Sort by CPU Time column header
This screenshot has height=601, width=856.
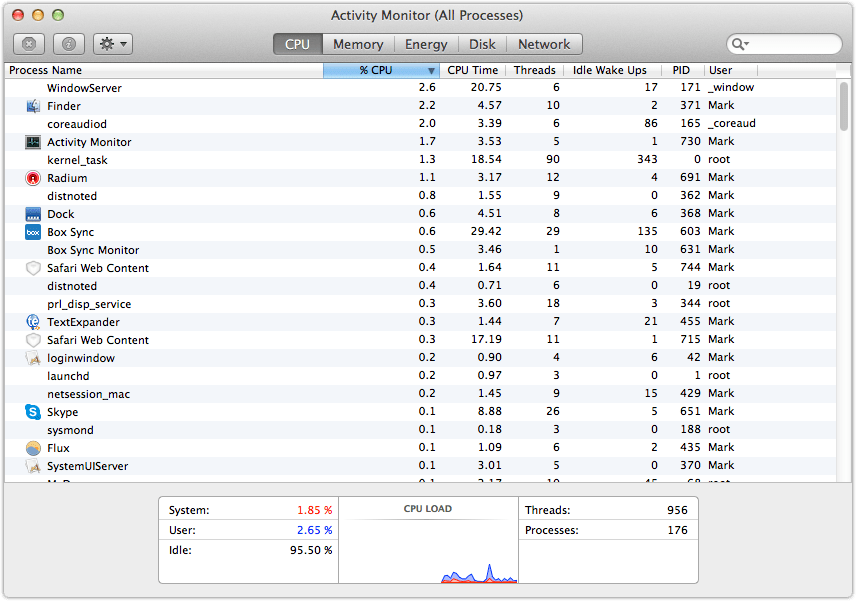click(473, 70)
